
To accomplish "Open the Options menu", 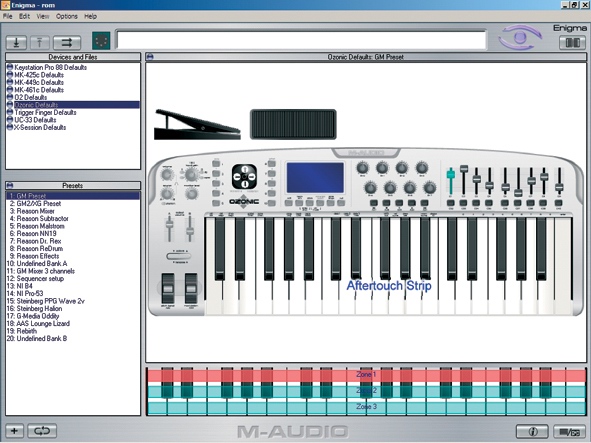I will coord(67,16).
